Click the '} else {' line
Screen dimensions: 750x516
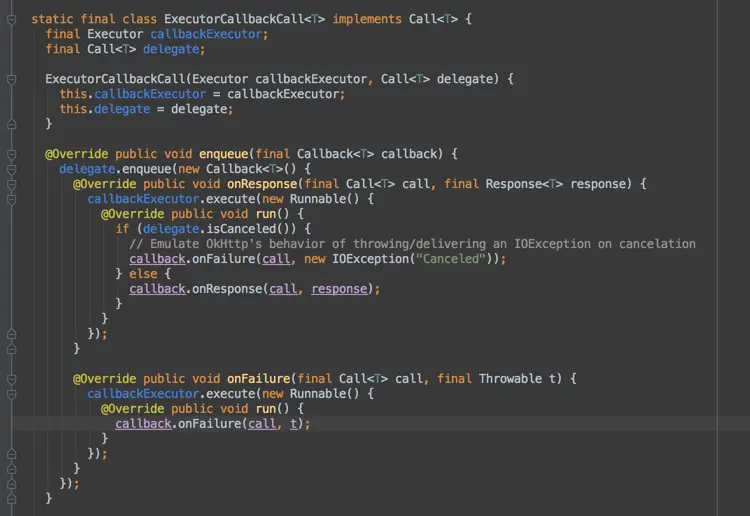(143, 274)
